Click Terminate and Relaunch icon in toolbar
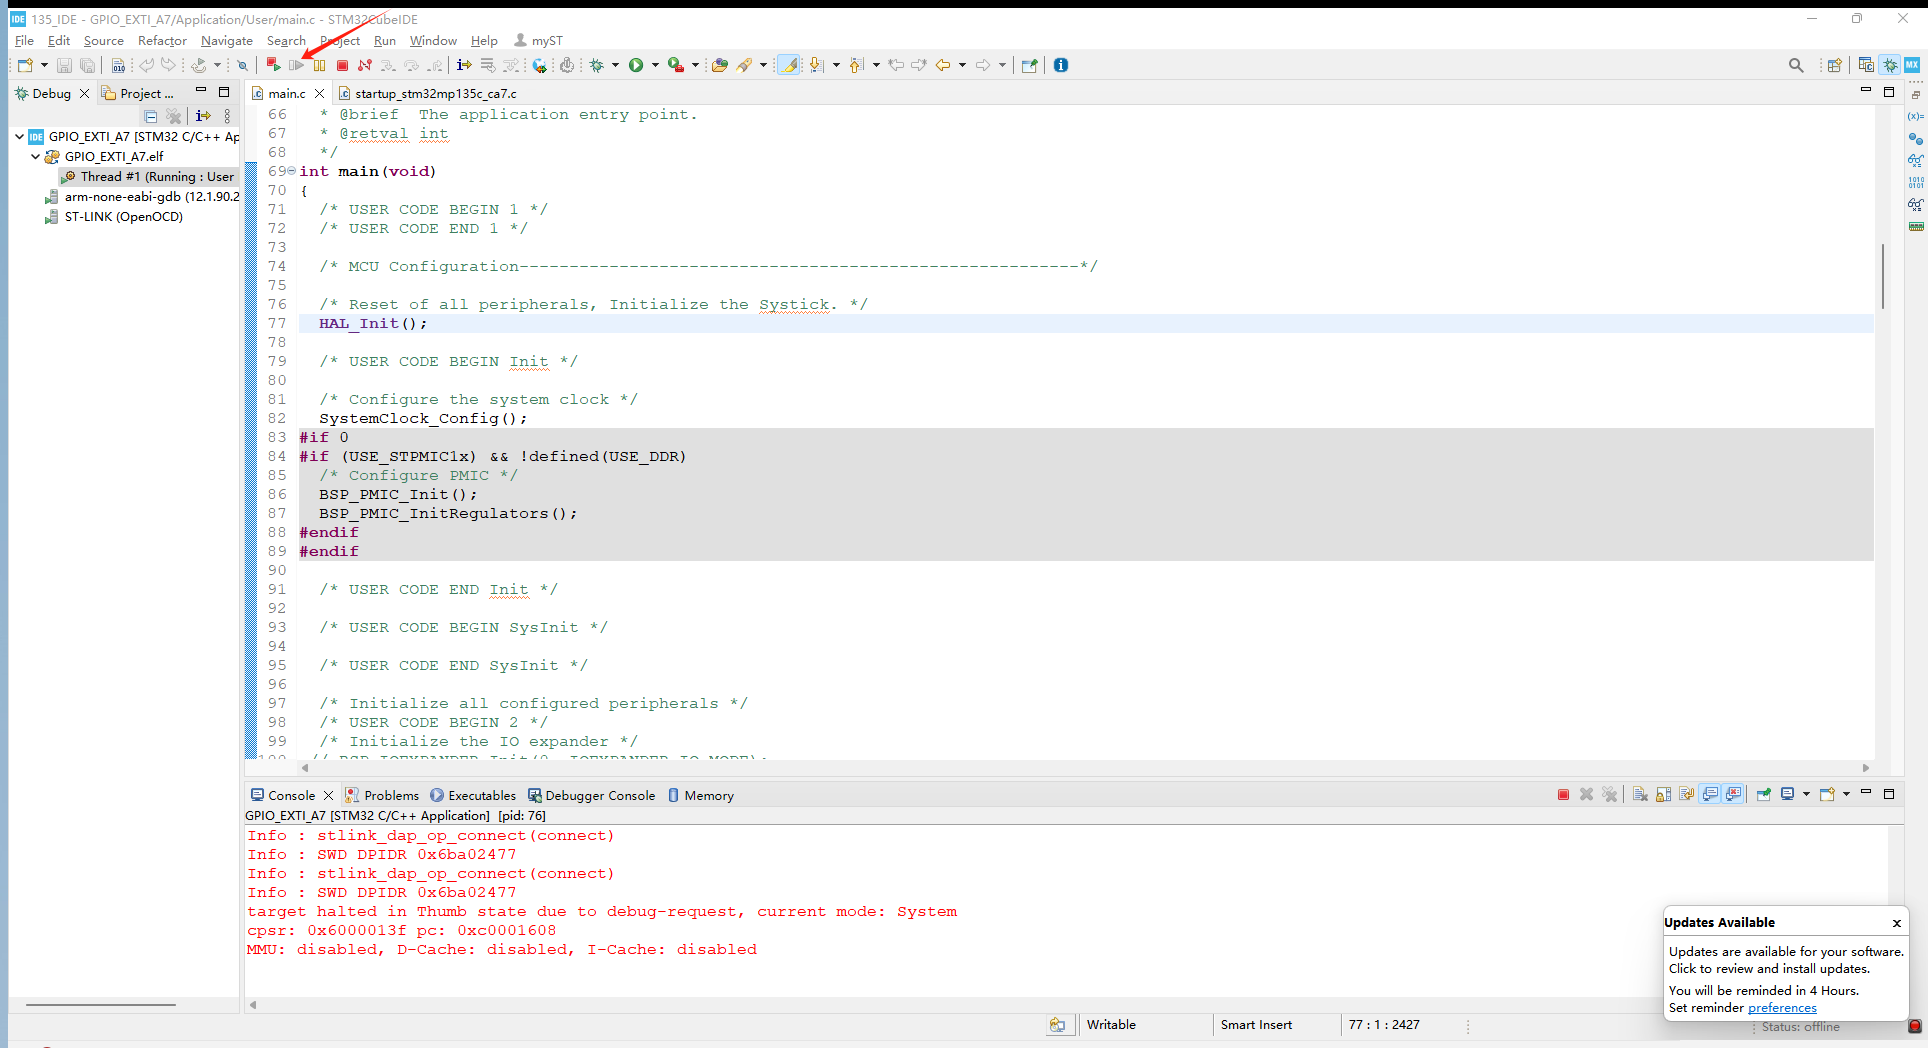 point(272,65)
